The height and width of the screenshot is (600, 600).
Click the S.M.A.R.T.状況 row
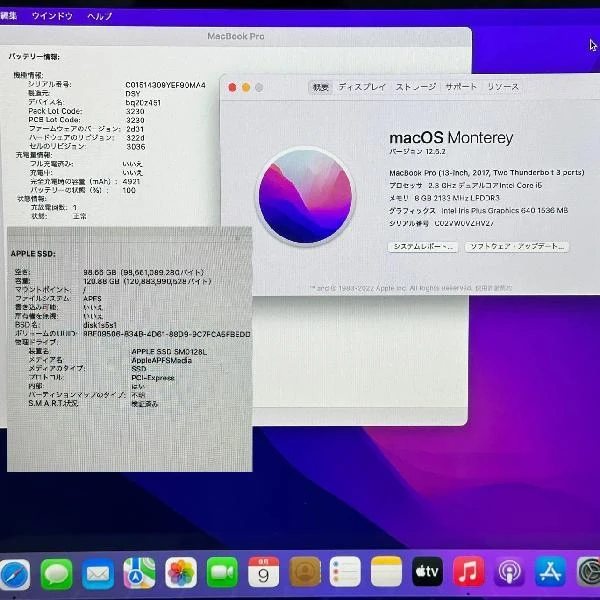93,404
